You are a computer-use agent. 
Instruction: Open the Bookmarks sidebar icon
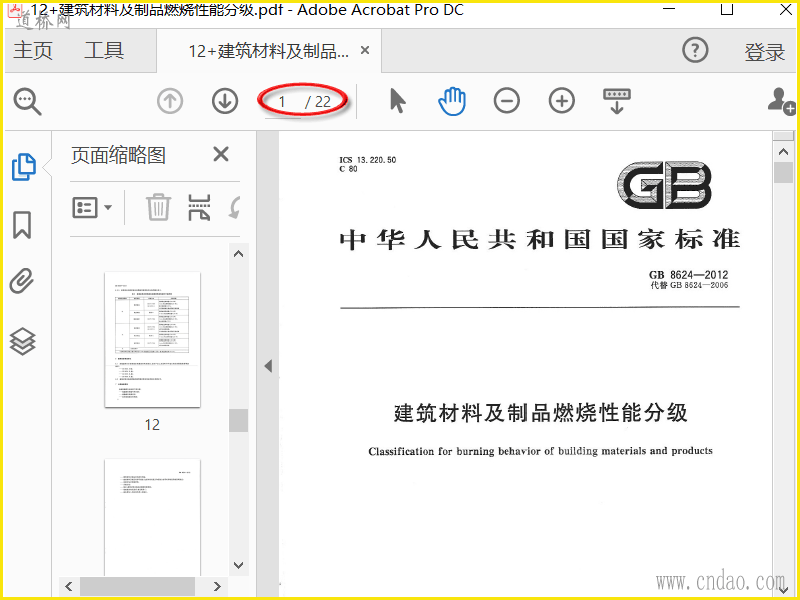click(x=22, y=225)
